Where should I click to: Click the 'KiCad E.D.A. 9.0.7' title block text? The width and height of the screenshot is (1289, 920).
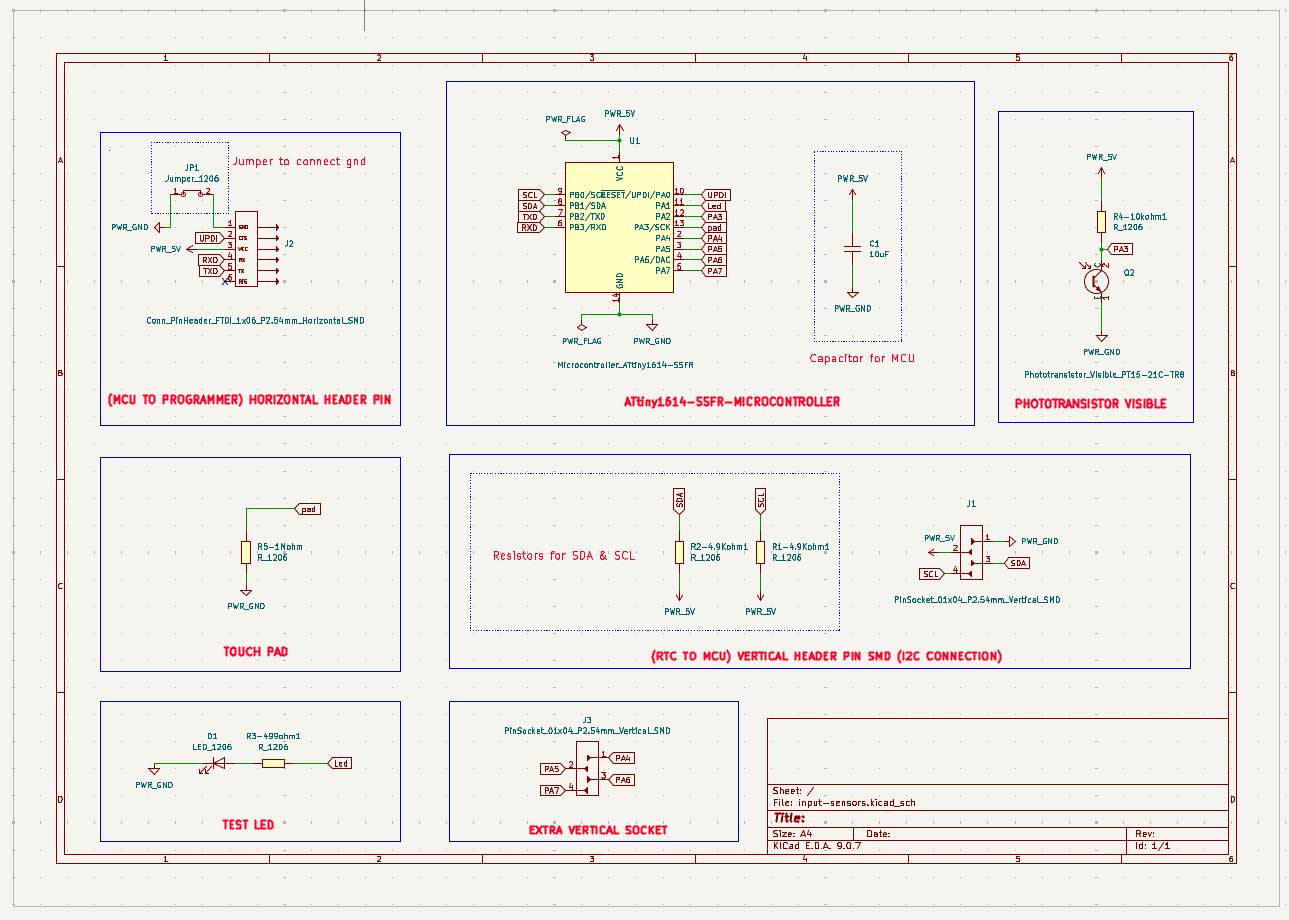(x=817, y=846)
